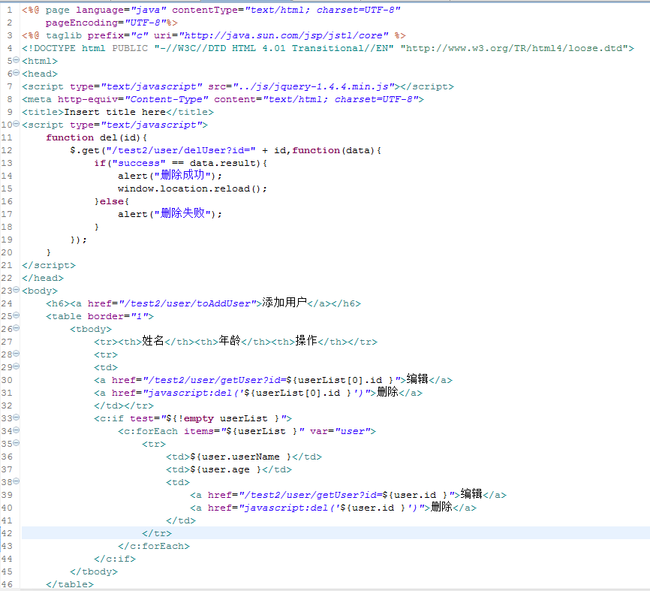The width and height of the screenshot is (650, 591).
Task: Click the 删除 text on line 31
Action: click(388, 392)
